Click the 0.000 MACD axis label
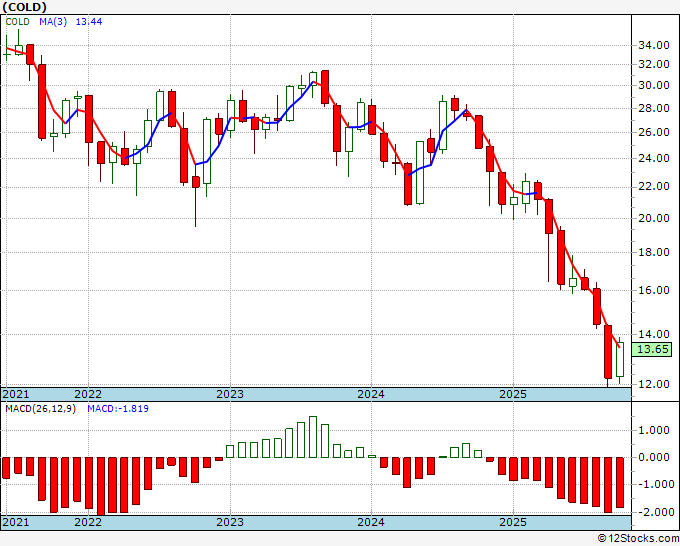Viewport: 680px width, 546px height. pyautogui.click(x=654, y=457)
